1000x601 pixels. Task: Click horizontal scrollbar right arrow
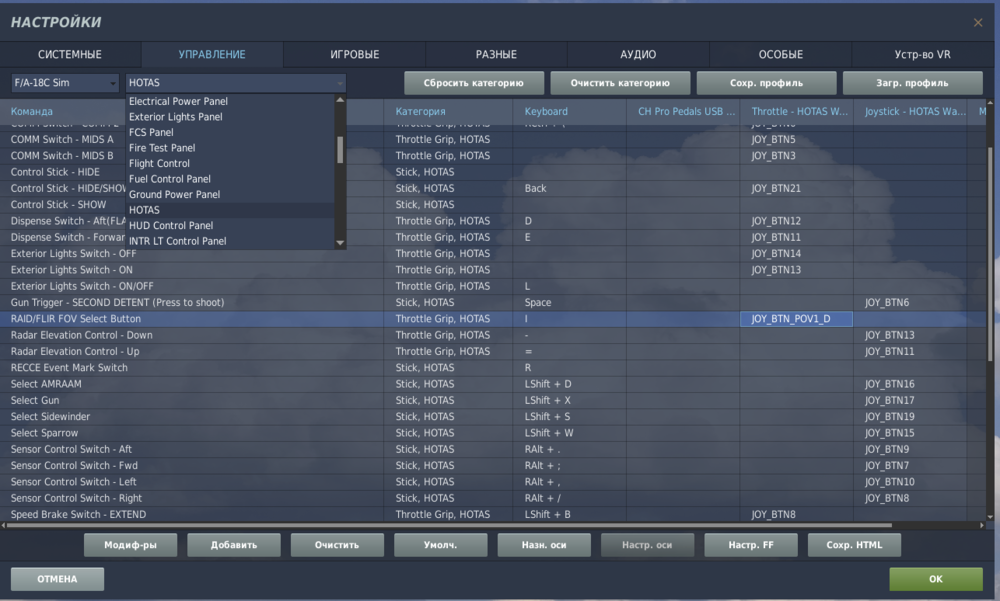(x=982, y=525)
